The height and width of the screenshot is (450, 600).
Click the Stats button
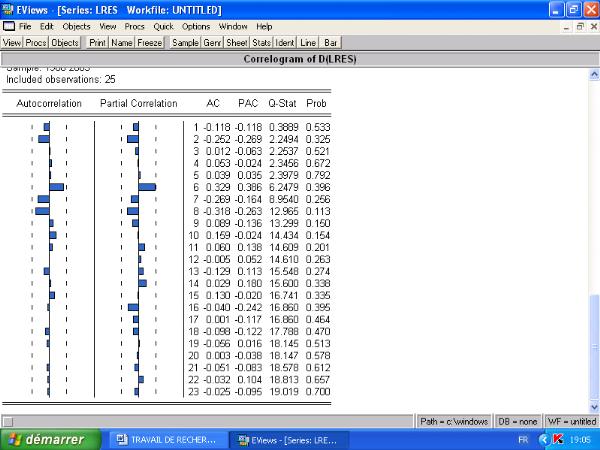(x=261, y=42)
